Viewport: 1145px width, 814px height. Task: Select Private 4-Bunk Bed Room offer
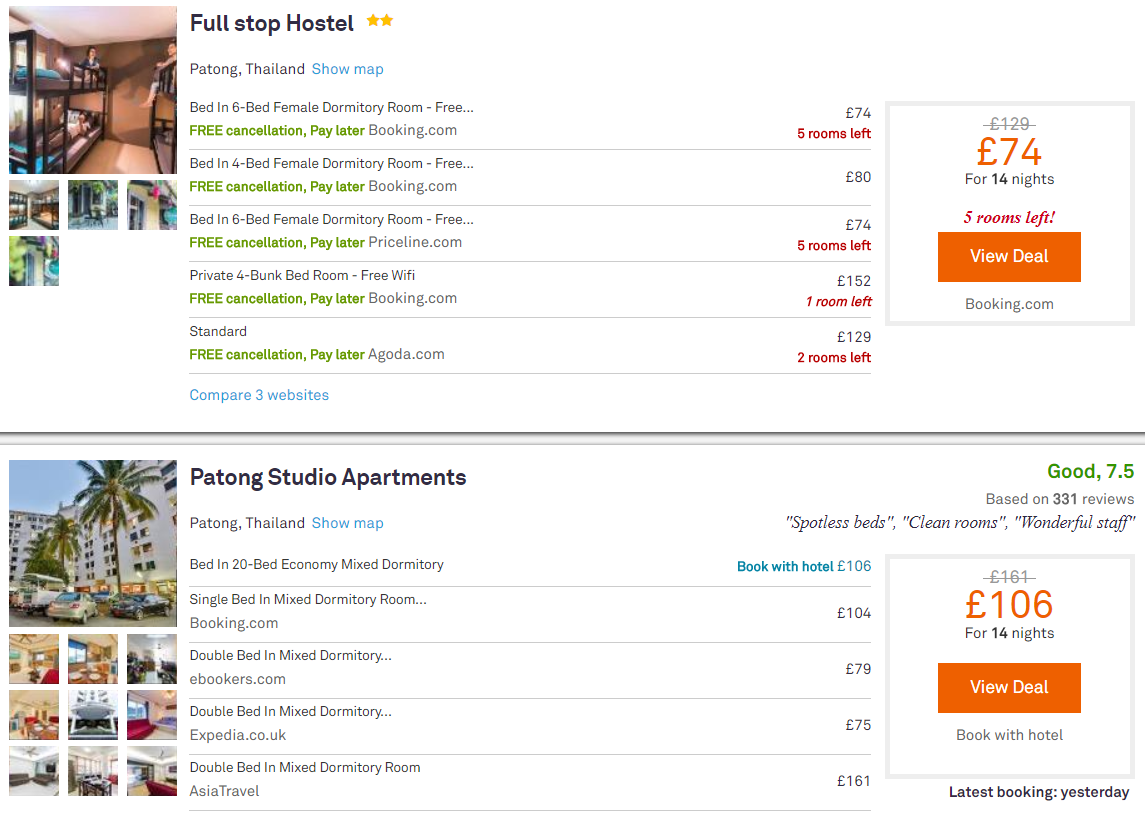[x=530, y=289]
